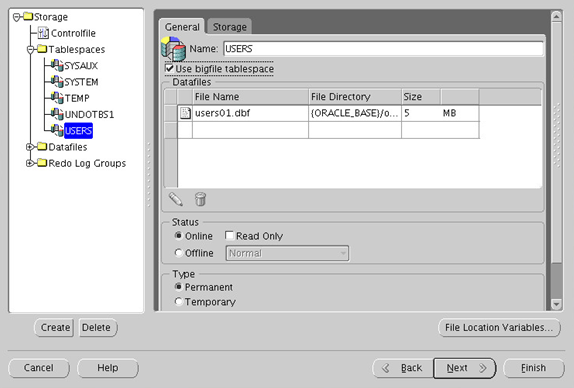Click the Tablespaces folder icon

(x=42, y=49)
